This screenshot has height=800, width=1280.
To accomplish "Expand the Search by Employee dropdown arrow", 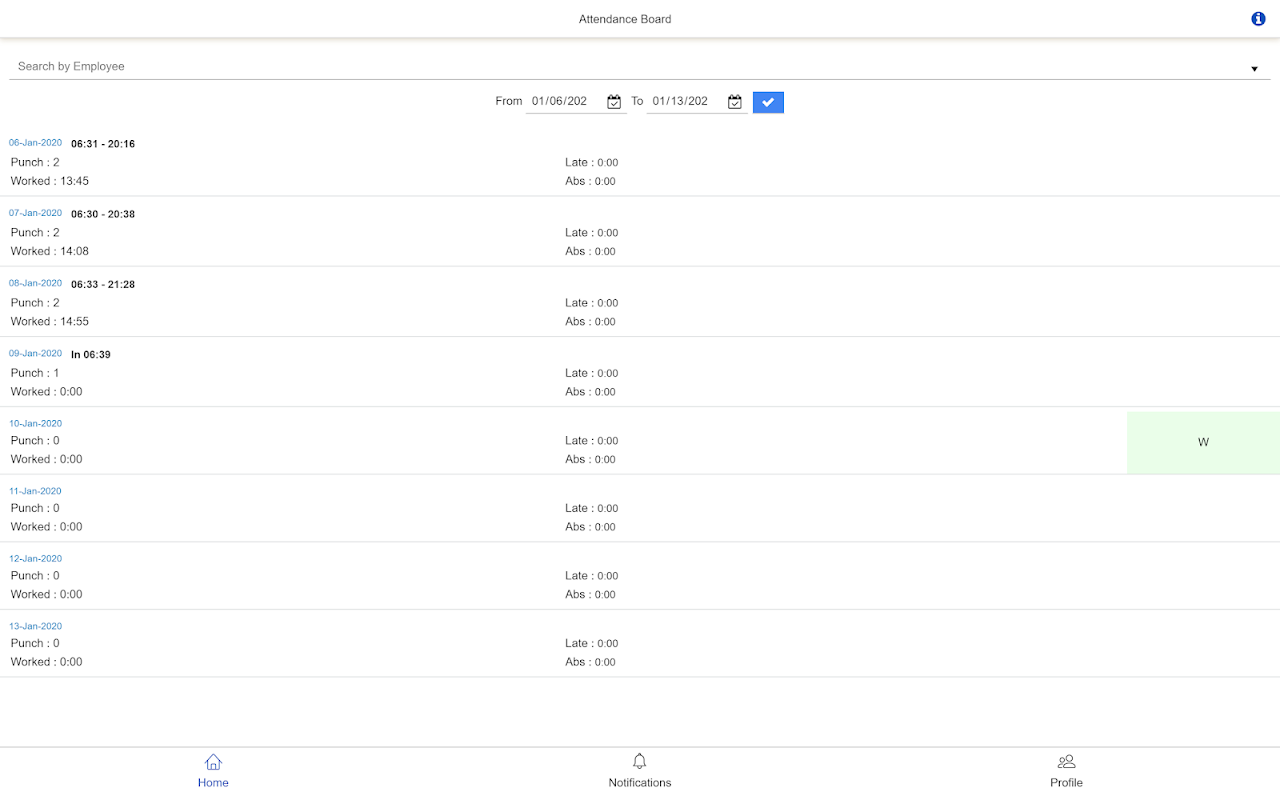I will pos(1254,69).
